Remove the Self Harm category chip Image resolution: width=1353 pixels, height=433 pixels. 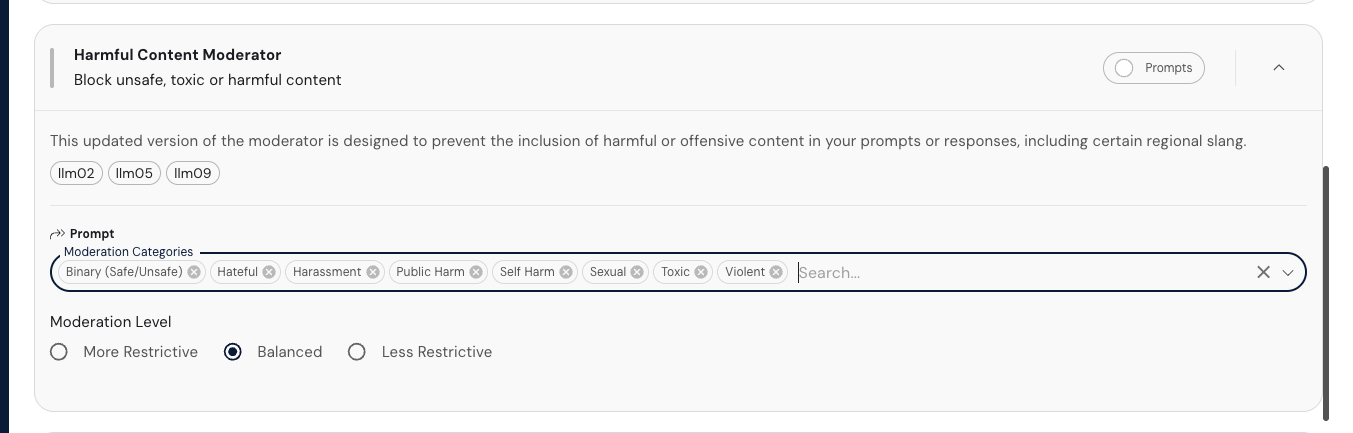pyautogui.click(x=566, y=272)
